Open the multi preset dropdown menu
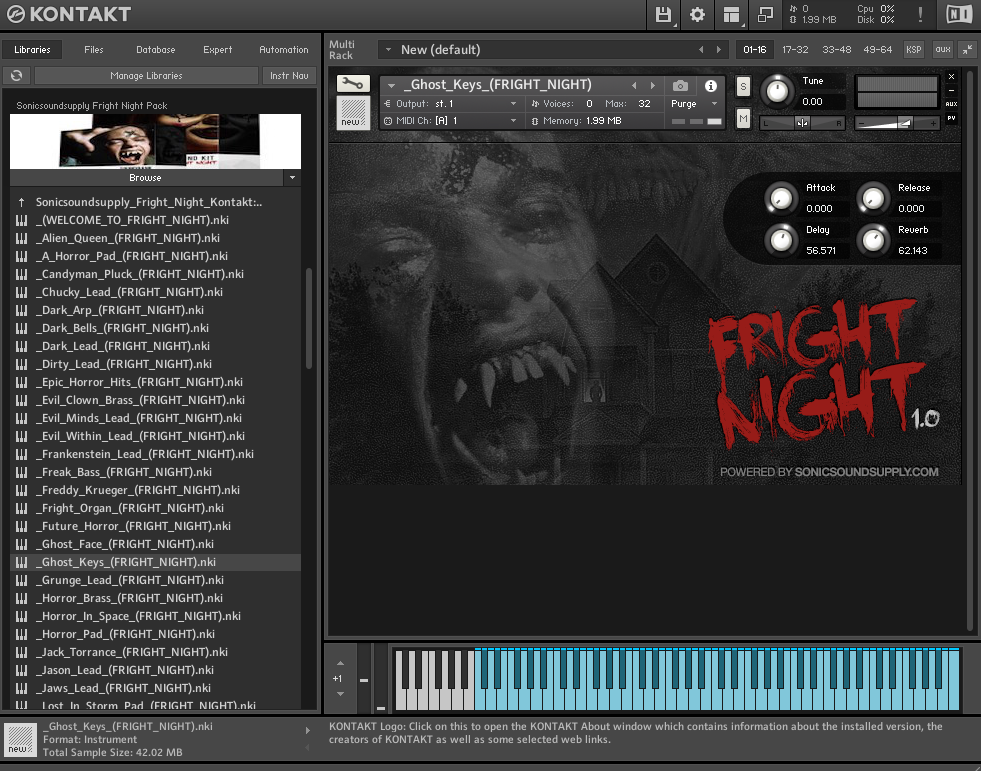This screenshot has width=981, height=771. (389, 49)
